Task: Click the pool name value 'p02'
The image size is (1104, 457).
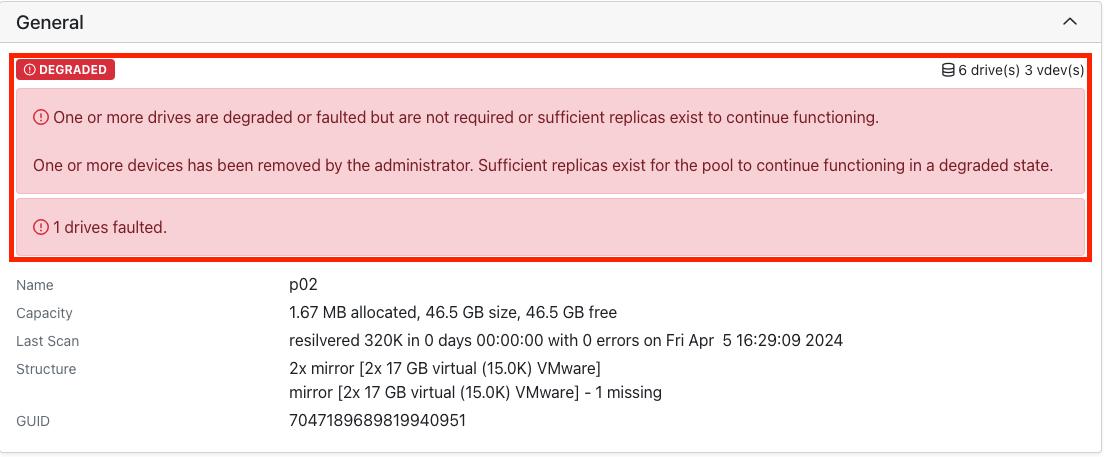Action: tap(303, 285)
